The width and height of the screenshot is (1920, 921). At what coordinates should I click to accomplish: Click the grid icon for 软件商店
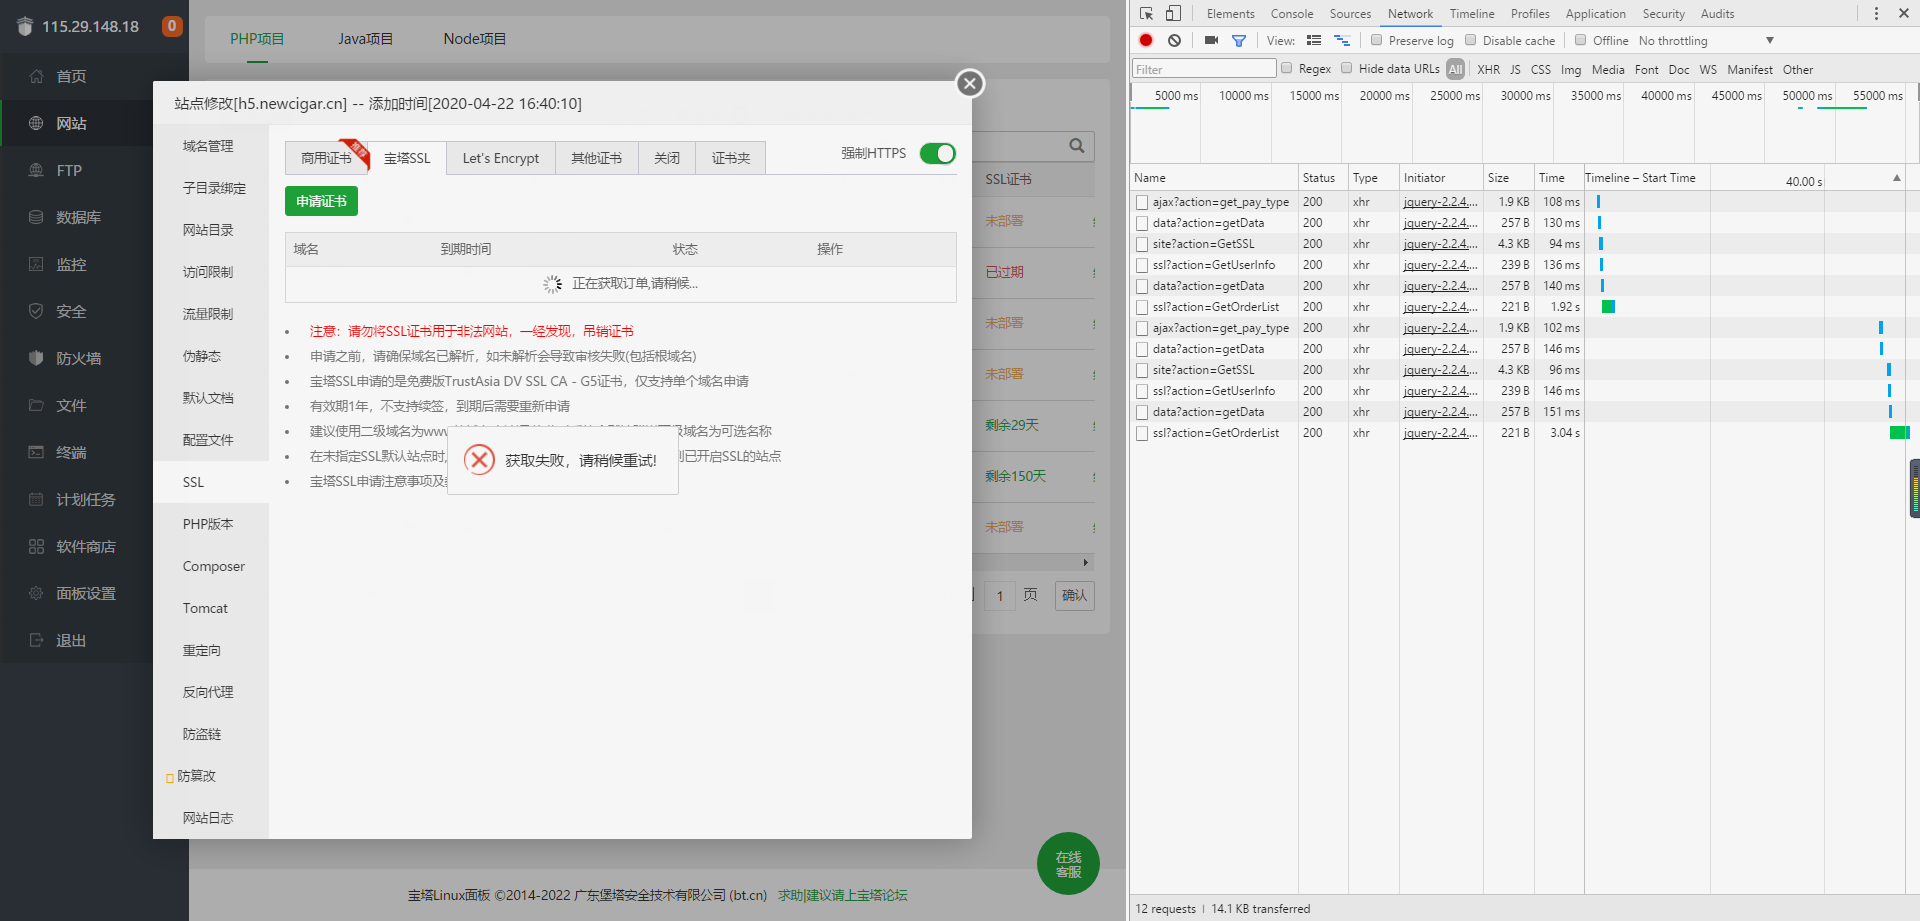[x=36, y=546]
